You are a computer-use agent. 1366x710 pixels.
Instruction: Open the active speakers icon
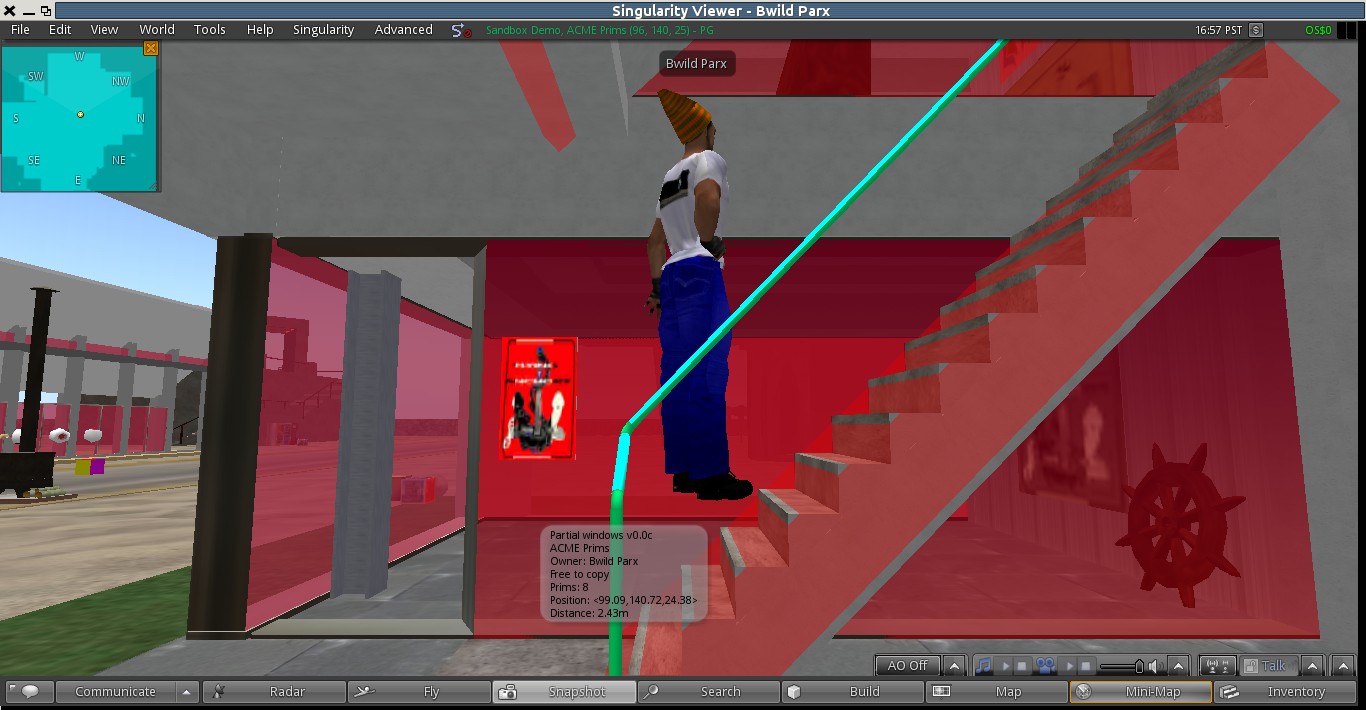(x=1217, y=666)
